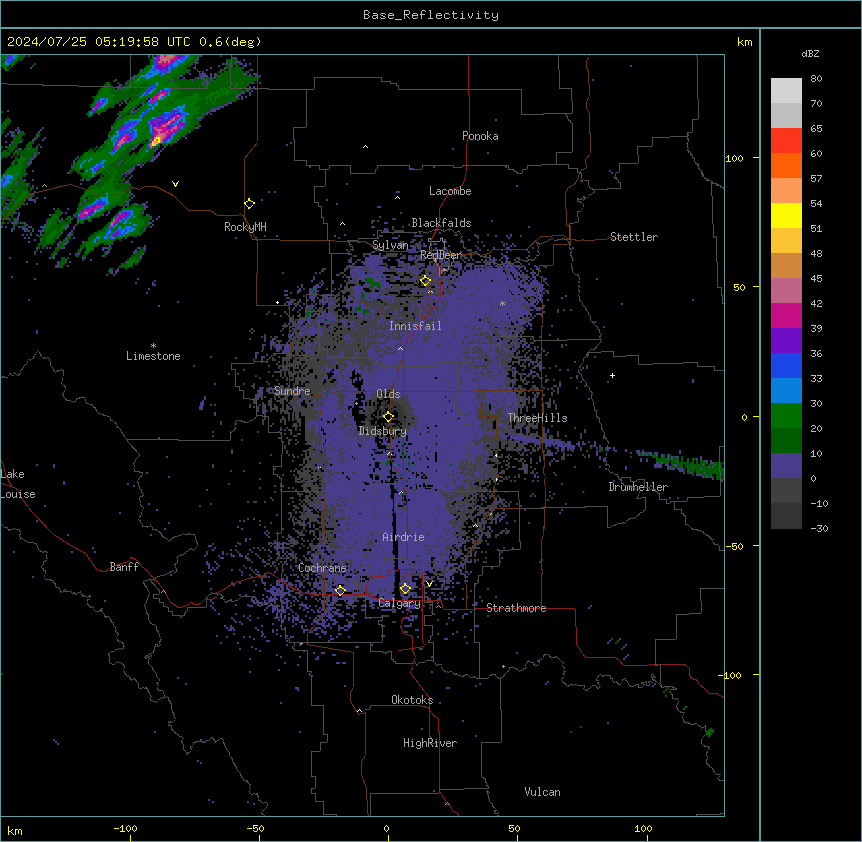The image size is (862, 842).
Task: Click the Blackfalds town label
Action: coord(441,223)
